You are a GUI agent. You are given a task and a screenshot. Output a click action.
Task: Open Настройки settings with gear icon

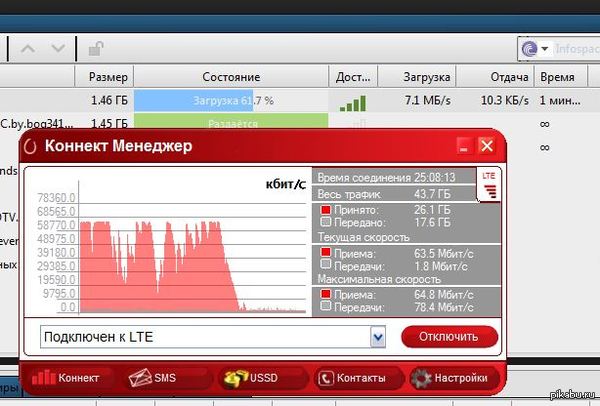coord(452,378)
